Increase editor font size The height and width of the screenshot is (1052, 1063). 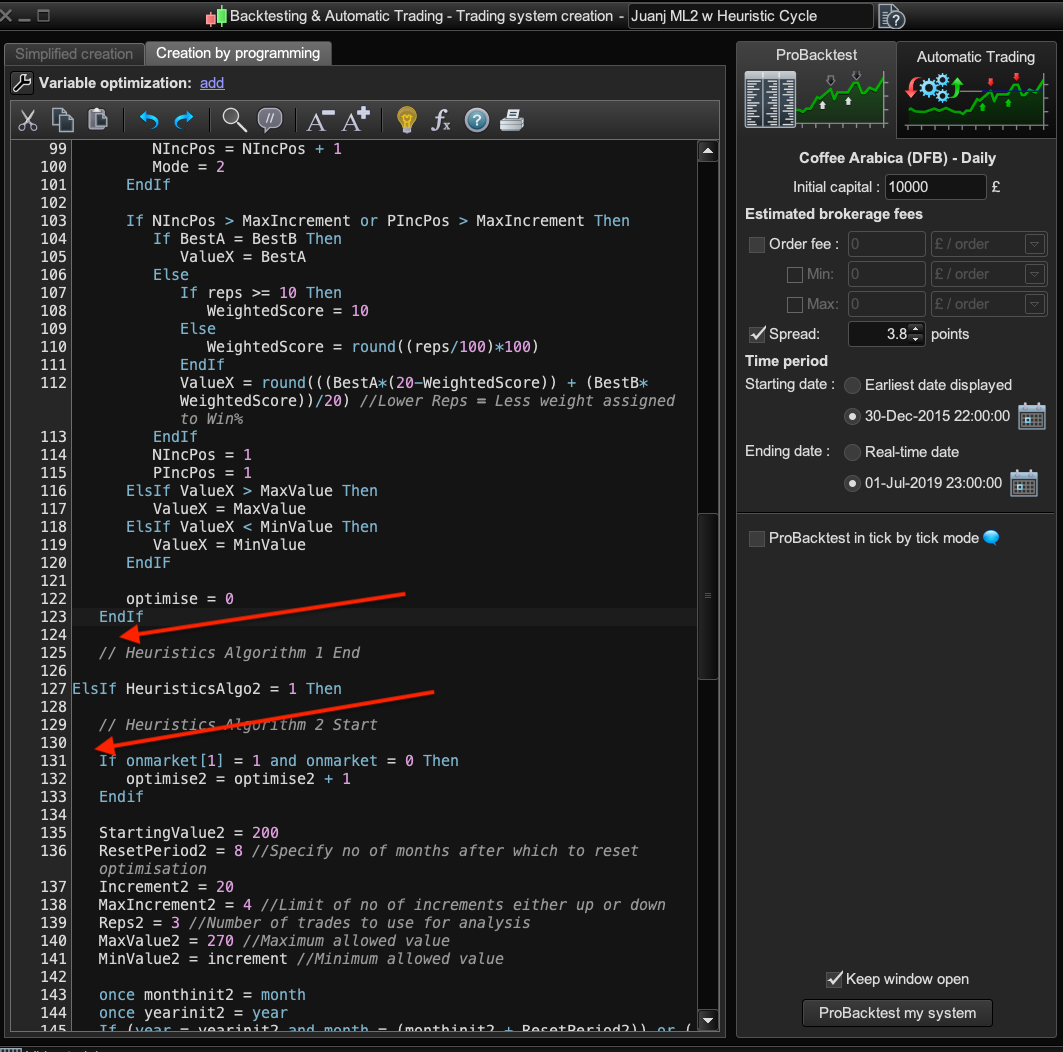click(356, 121)
